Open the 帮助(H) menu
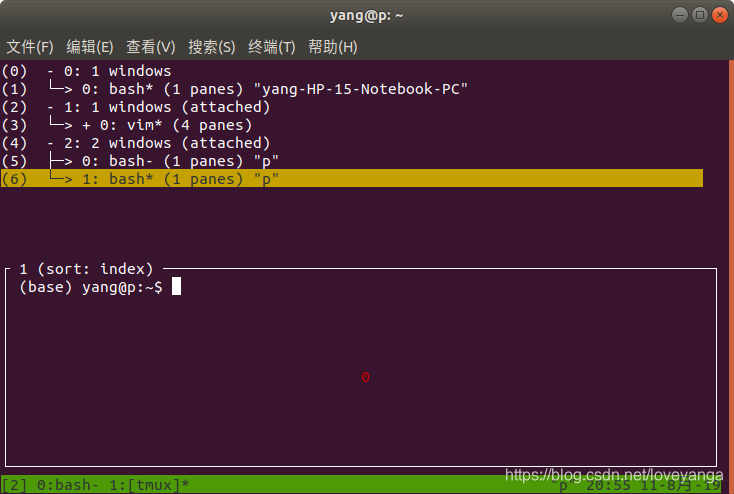The width and height of the screenshot is (734, 494). 333,47
